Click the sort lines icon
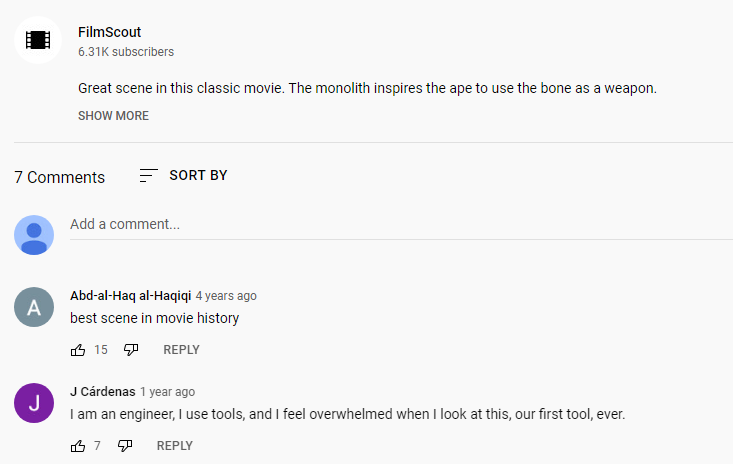The width and height of the screenshot is (733, 464). (x=148, y=176)
